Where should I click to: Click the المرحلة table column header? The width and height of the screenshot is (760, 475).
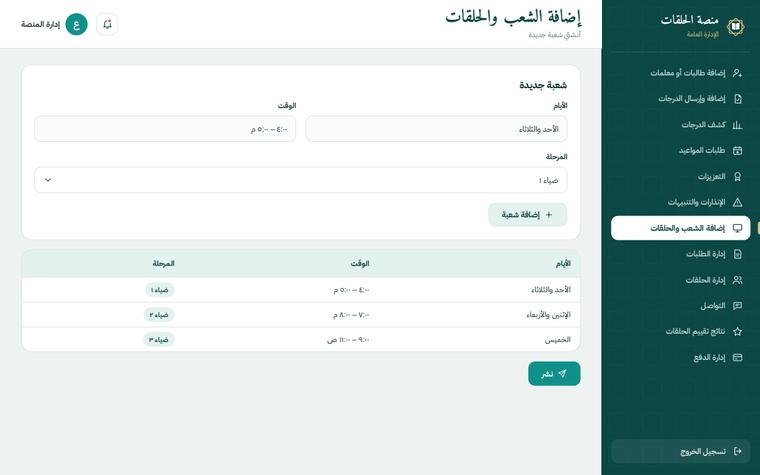pos(163,264)
